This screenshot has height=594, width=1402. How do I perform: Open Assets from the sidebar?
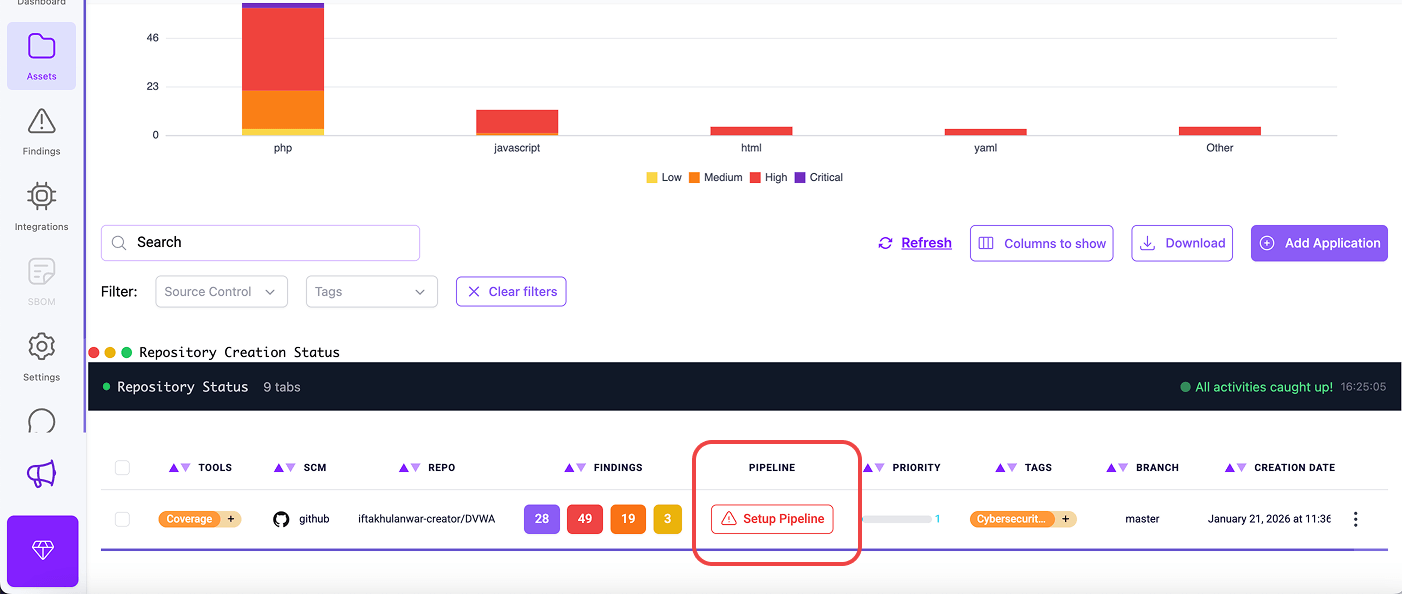pos(41,56)
